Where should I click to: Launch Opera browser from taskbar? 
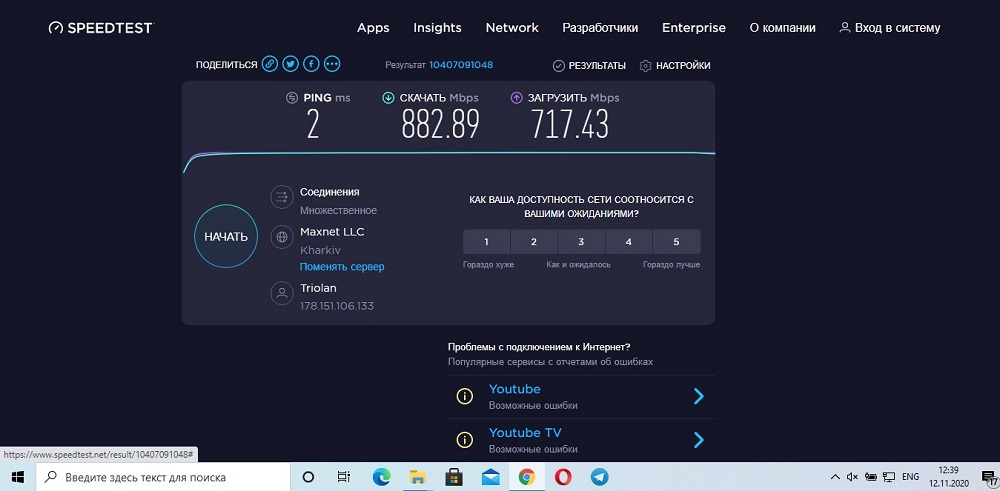[562, 477]
